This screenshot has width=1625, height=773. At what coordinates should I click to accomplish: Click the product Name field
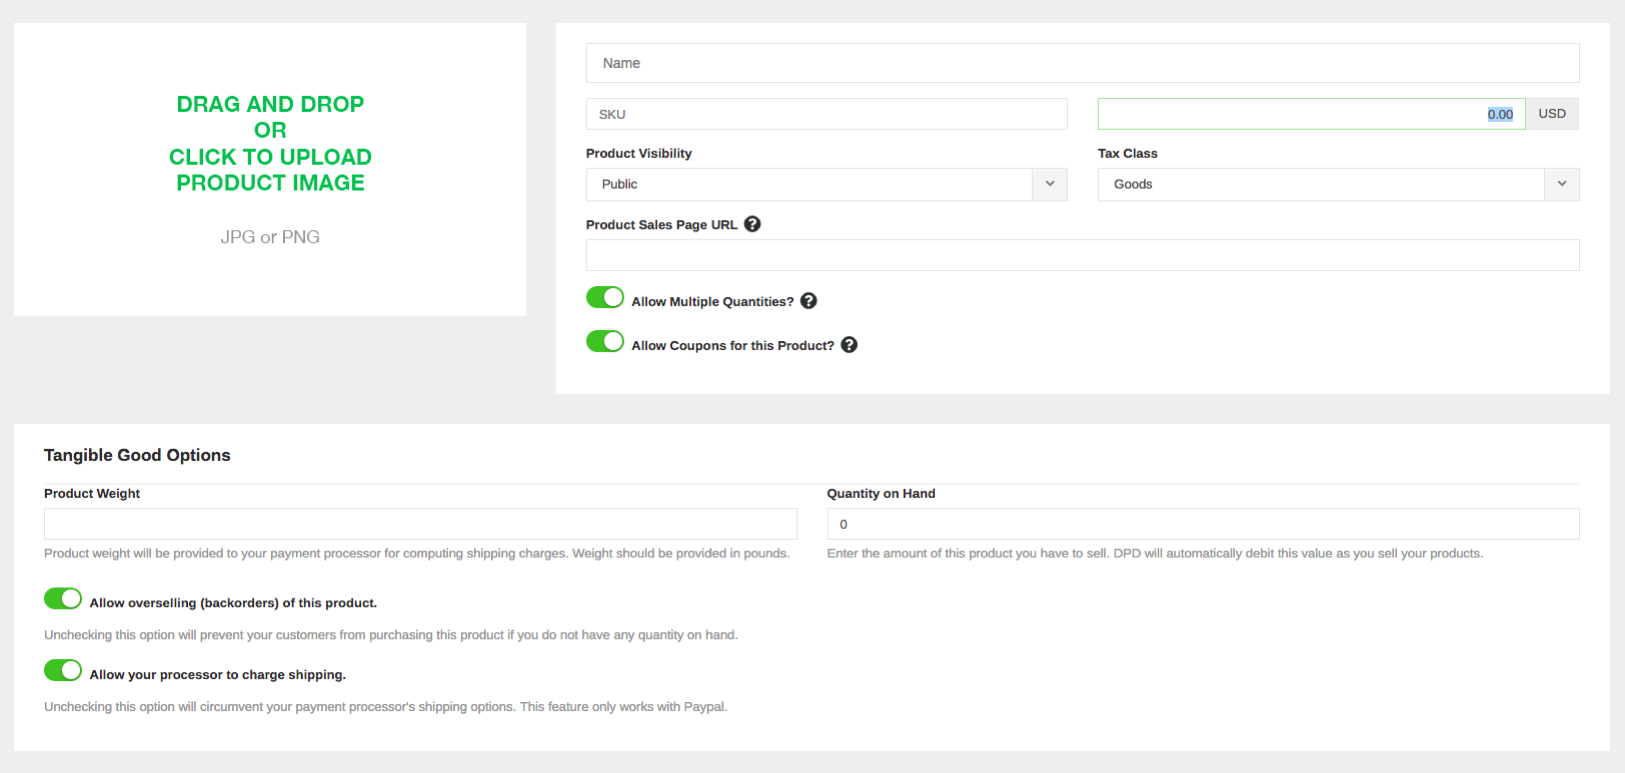(1082, 63)
